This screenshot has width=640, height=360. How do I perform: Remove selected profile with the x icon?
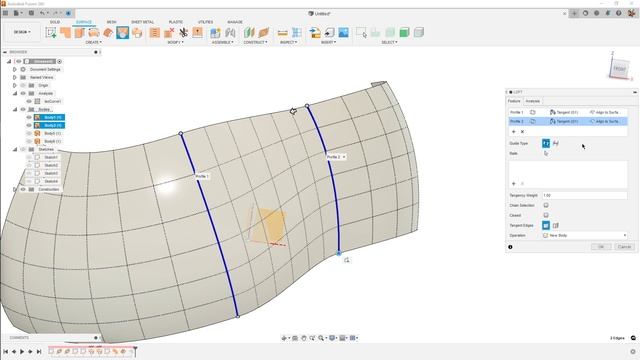click(522, 132)
